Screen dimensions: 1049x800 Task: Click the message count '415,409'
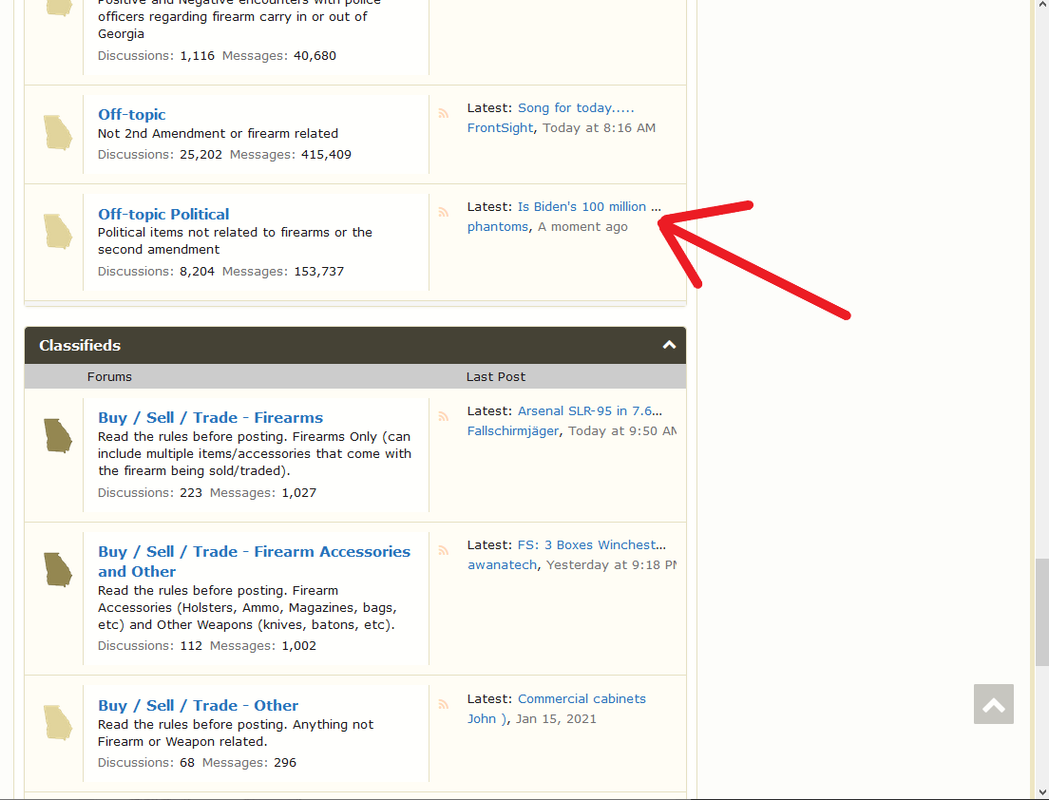pos(326,155)
